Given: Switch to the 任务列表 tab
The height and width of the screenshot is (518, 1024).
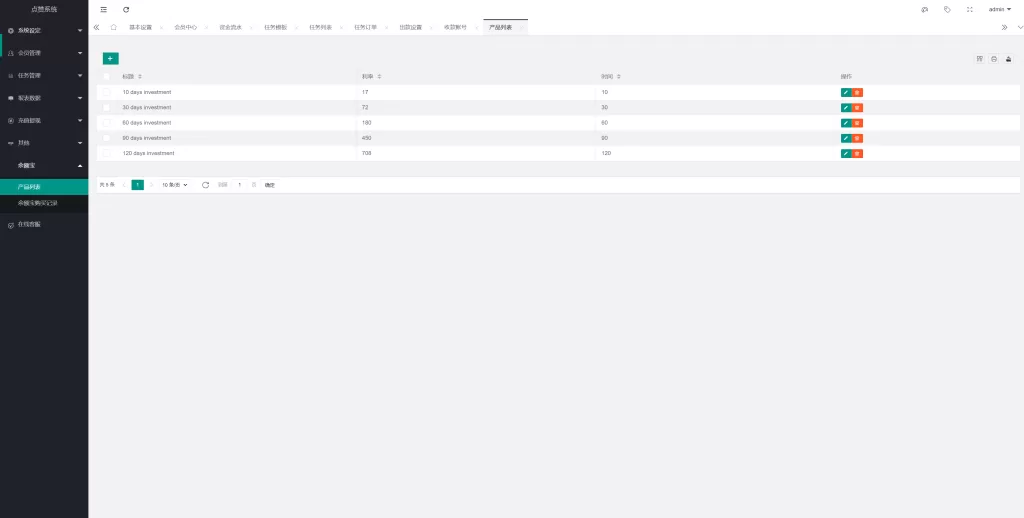Looking at the screenshot, I should [320, 27].
